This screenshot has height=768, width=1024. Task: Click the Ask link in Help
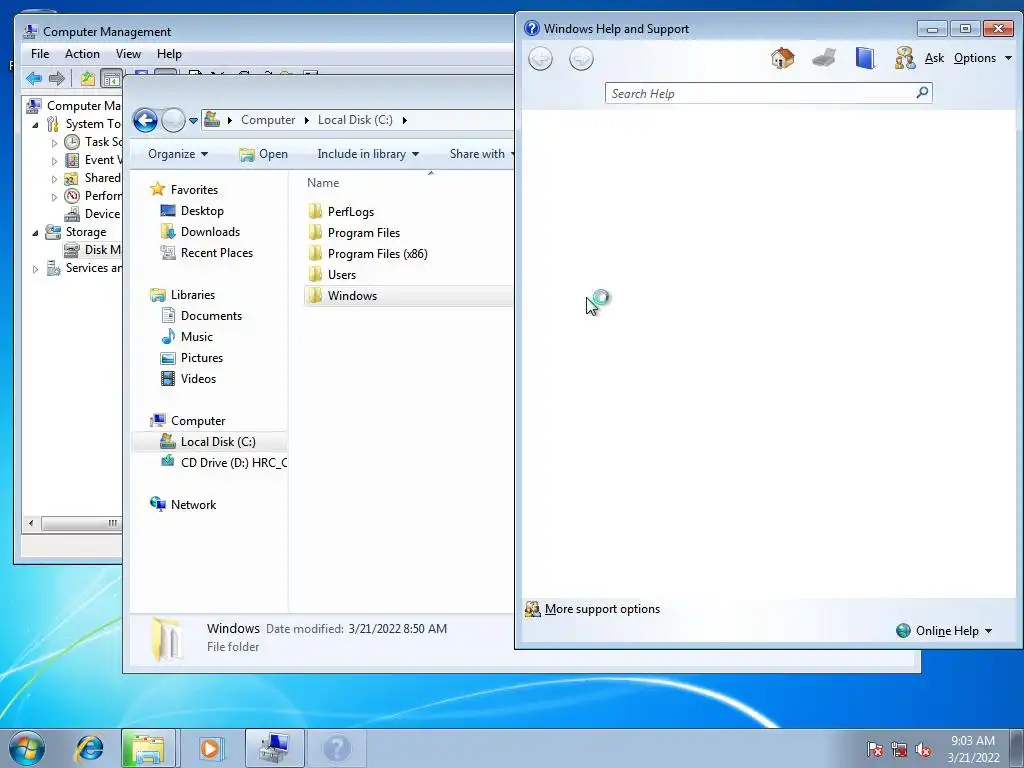pos(934,57)
